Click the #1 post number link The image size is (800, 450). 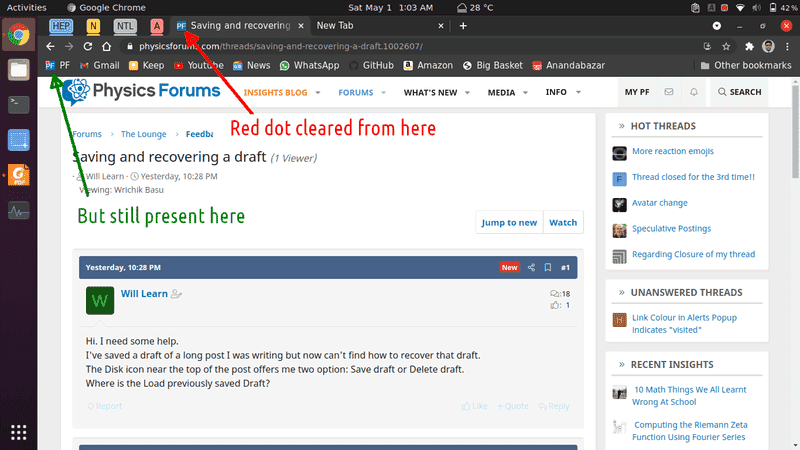(x=565, y=267)
